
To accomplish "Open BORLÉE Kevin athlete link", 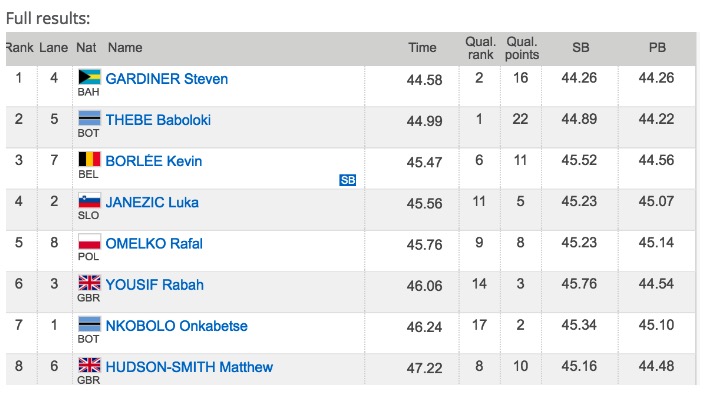I will point(154,161).
